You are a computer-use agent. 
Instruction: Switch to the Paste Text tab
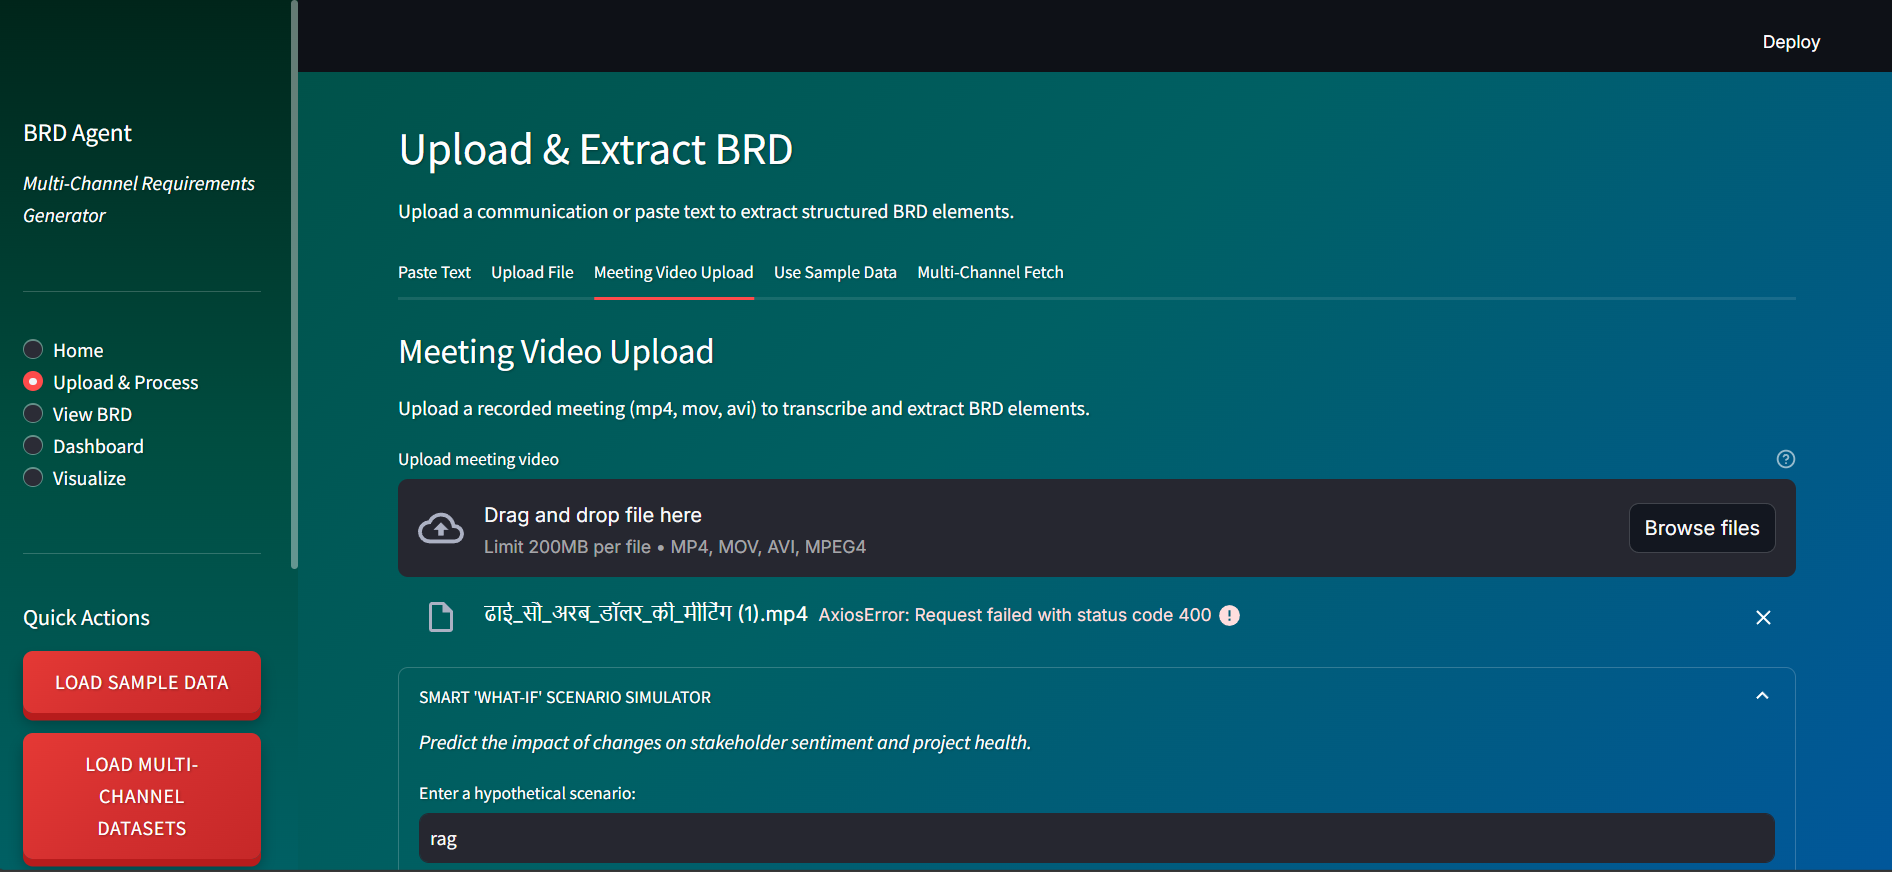(434, 272)
